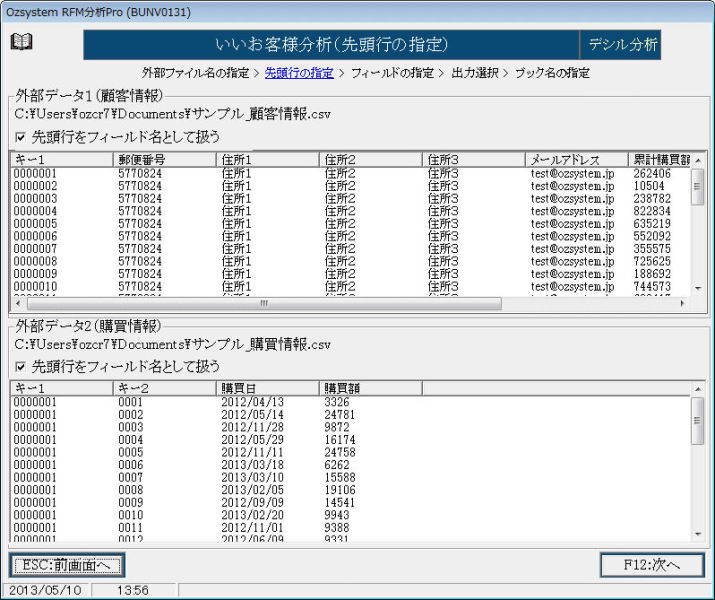The width and height of the screenshot is (715, 600).
Task: Enable first-row-as-field-name checkbox for customer data
Action: (x=22, y=136)
